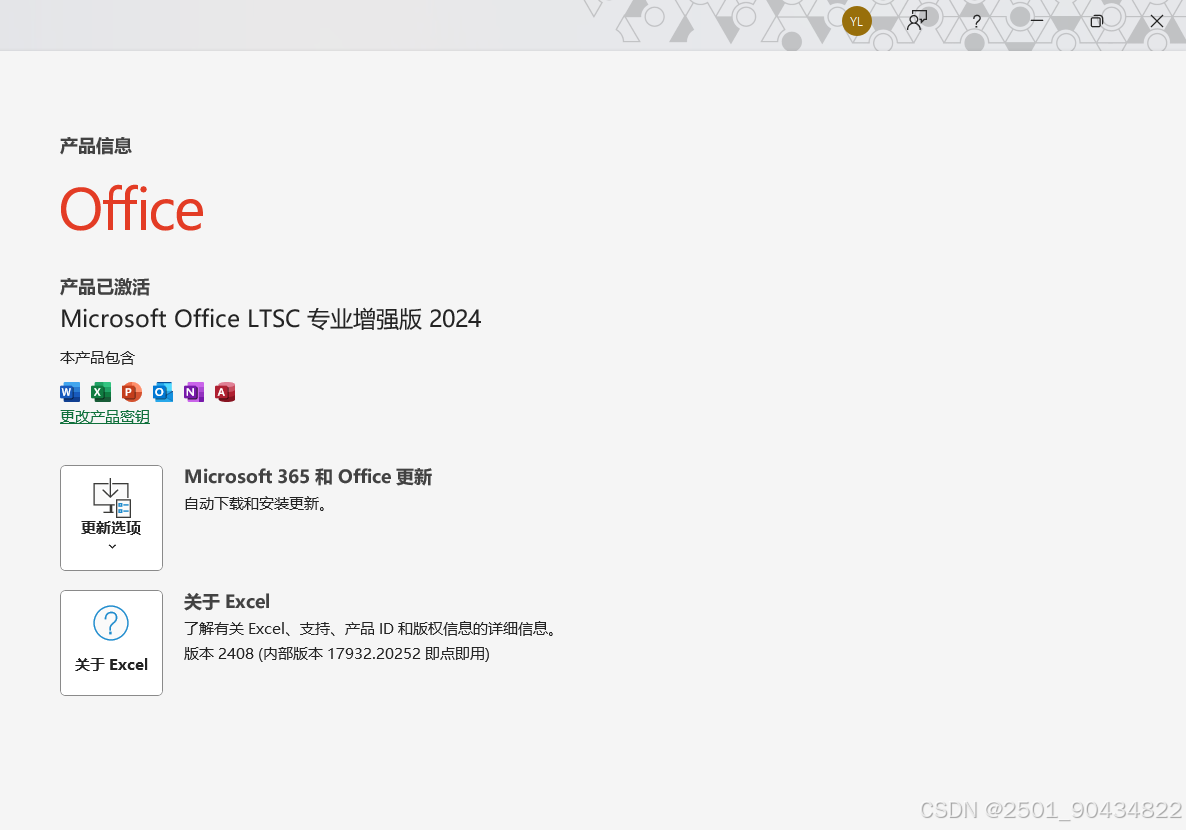The image size is (1186, 830).
Task: Click the Excel app icon
Action: 101,392
